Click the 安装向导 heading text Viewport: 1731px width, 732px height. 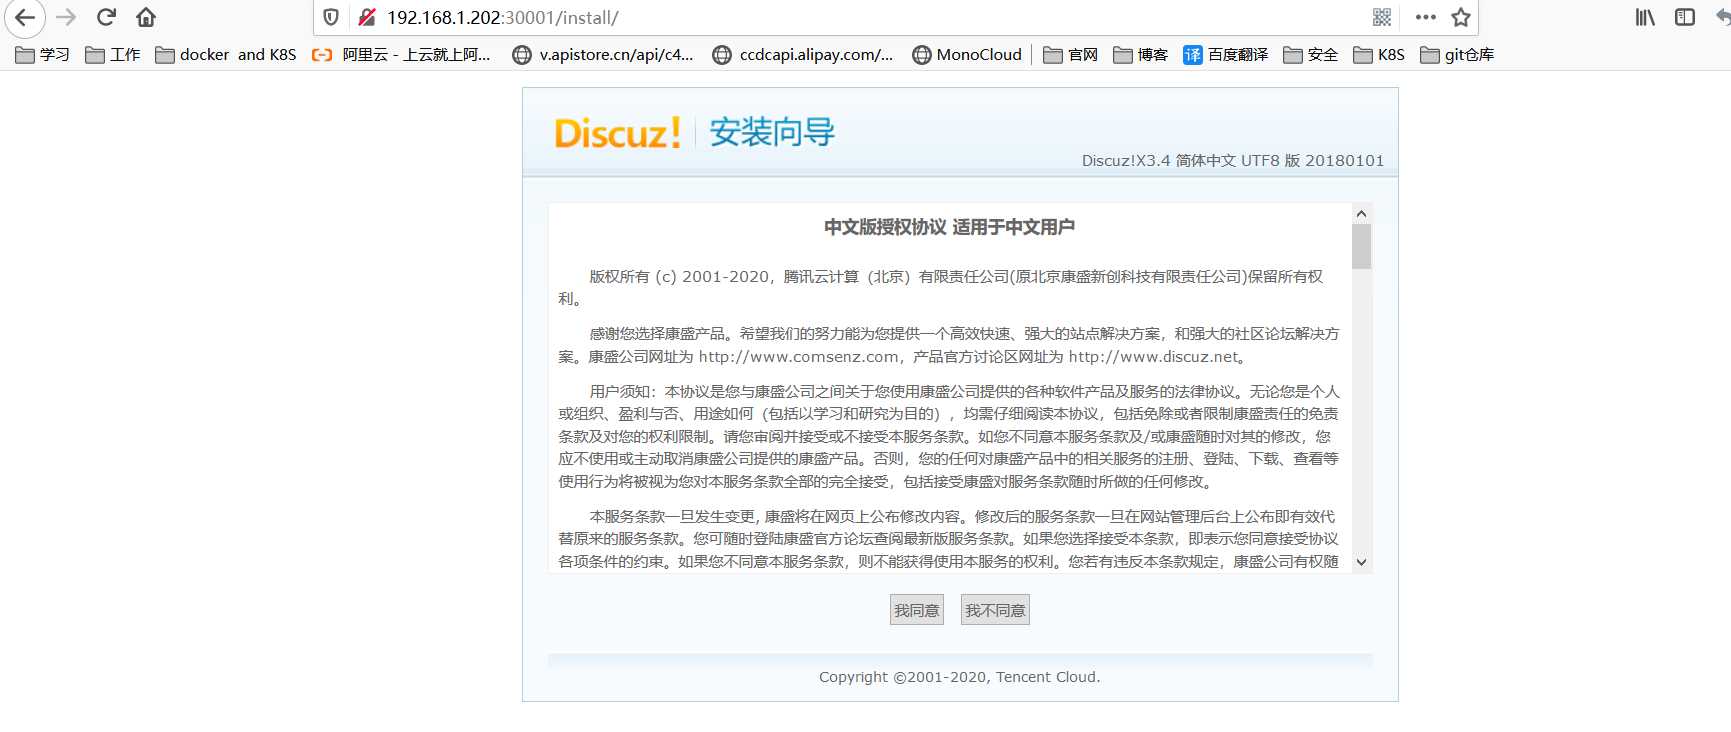772,132
